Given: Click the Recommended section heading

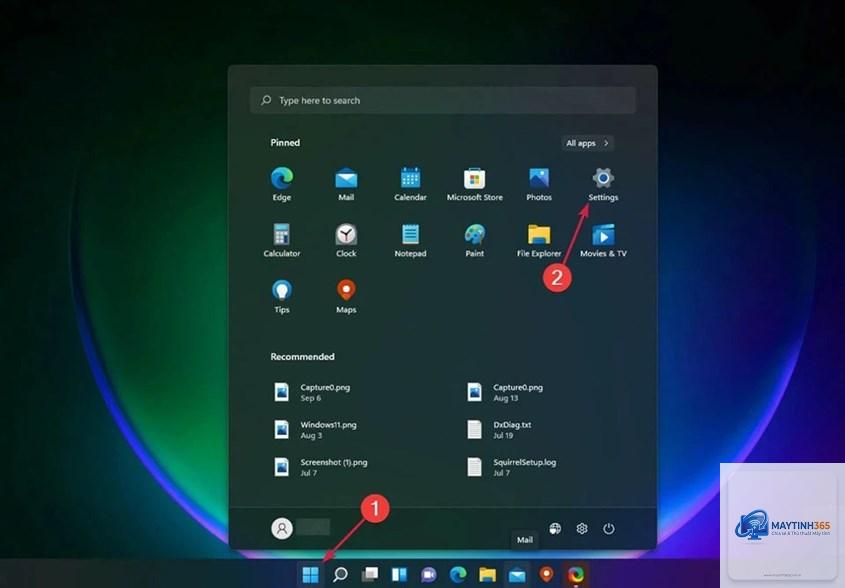Looking at the screenshot, I should 302,357.
